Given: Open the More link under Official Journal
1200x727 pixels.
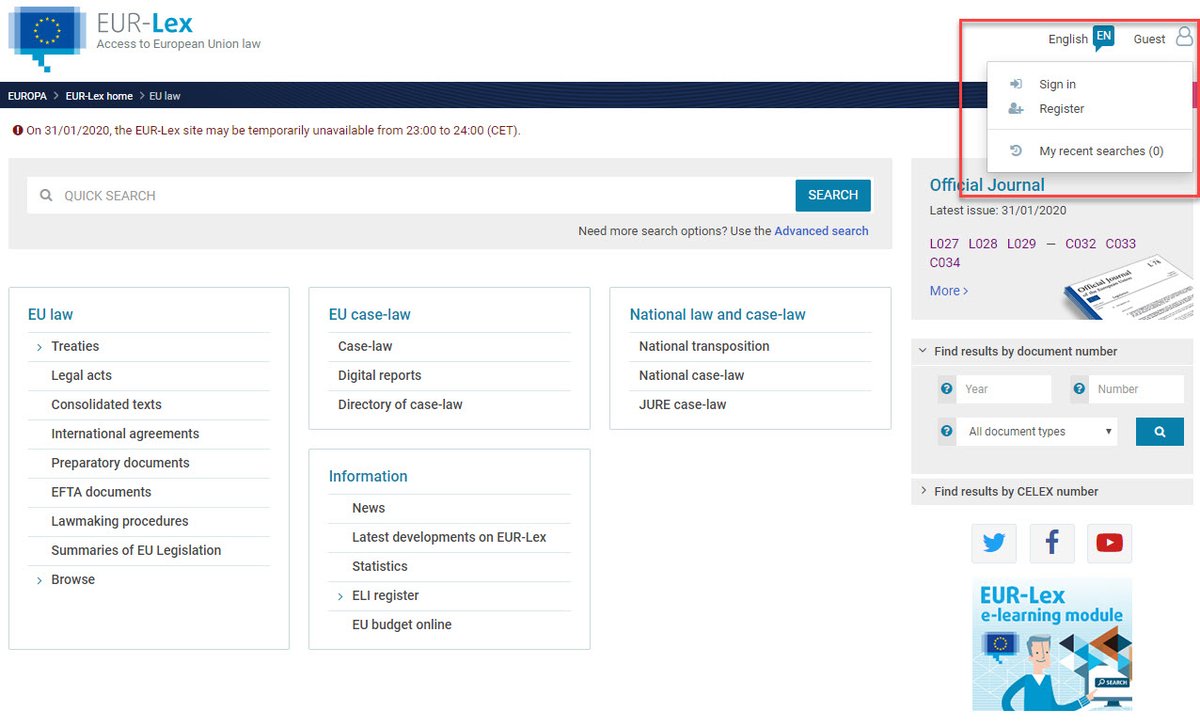Looking at the screenshot, I should pos(949,290).
